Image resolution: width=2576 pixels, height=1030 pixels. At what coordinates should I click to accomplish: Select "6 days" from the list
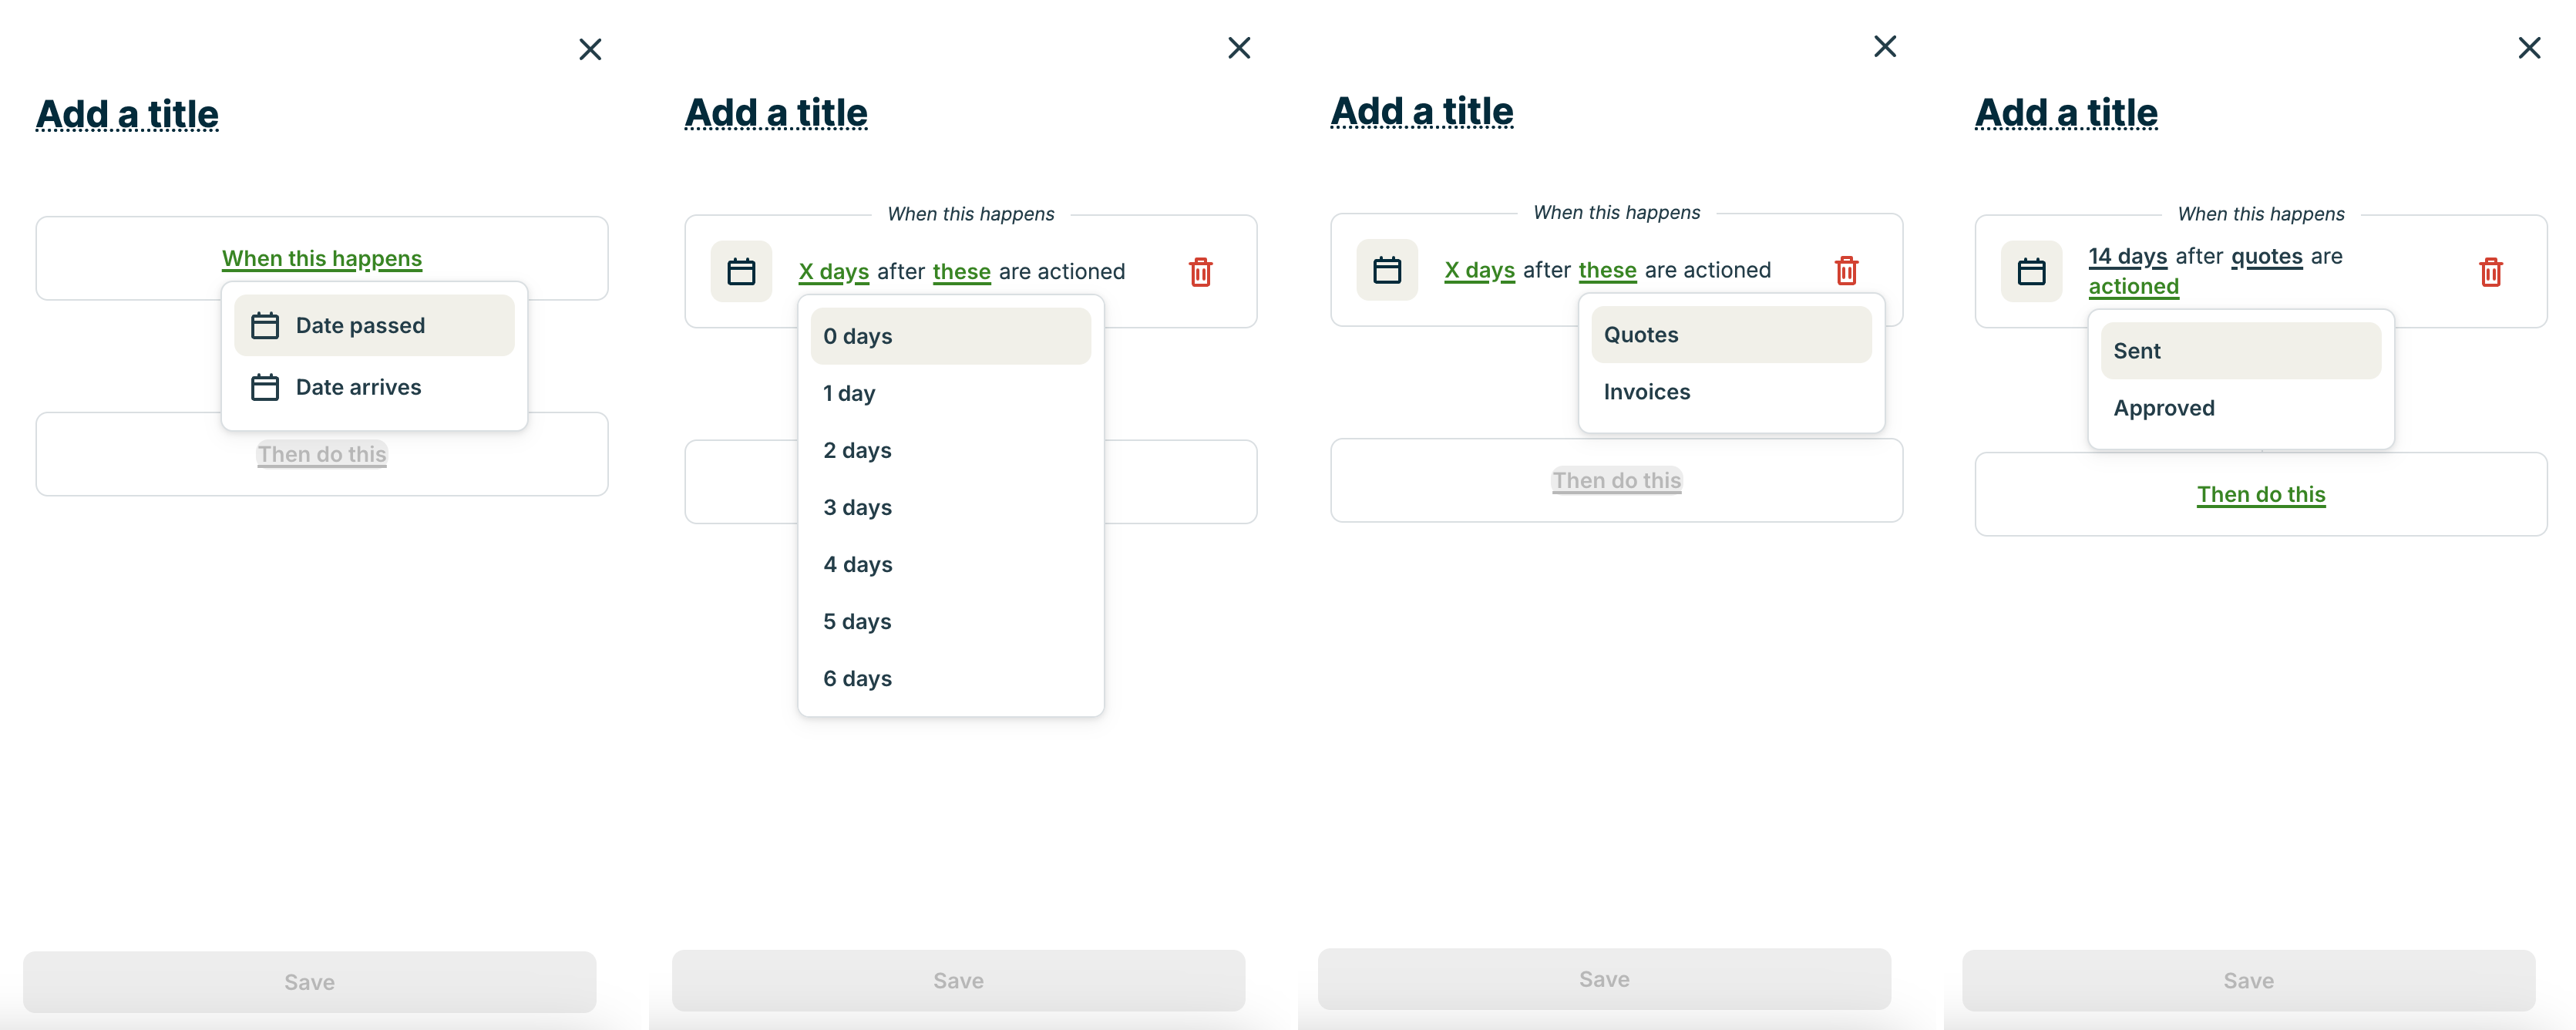[857, 678]
